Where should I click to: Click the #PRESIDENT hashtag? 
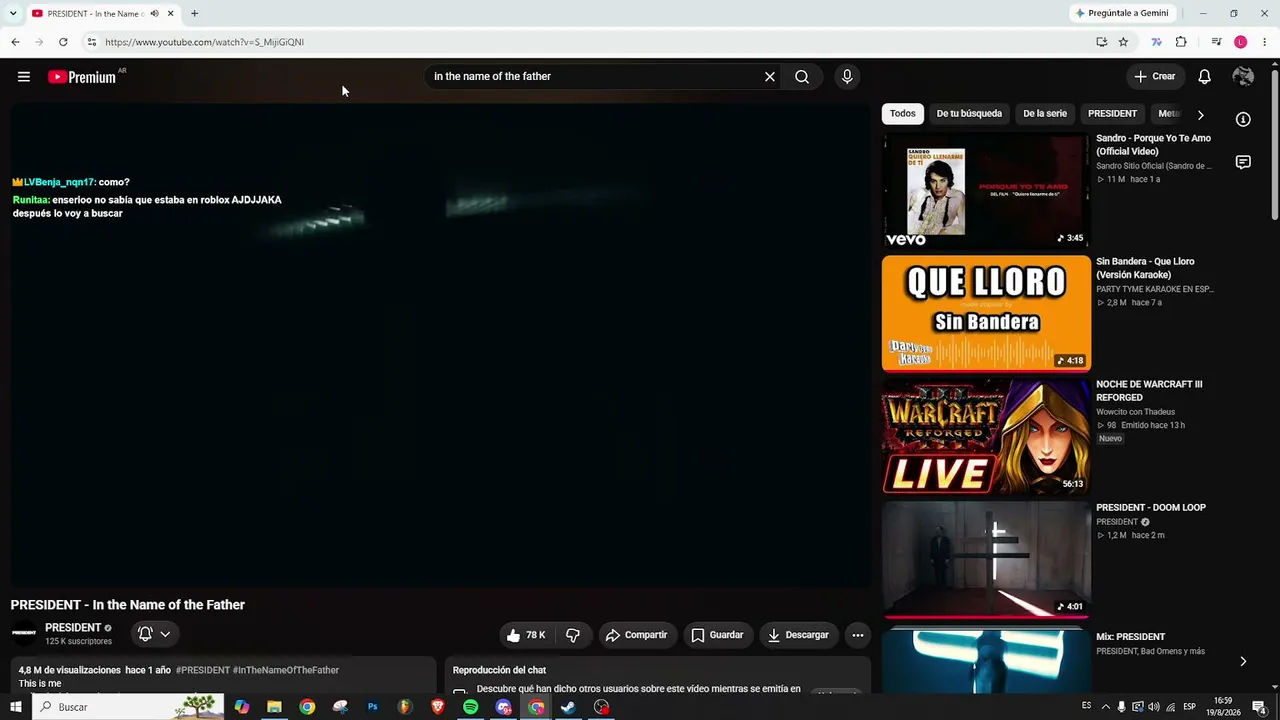click(x=203, y=670)
